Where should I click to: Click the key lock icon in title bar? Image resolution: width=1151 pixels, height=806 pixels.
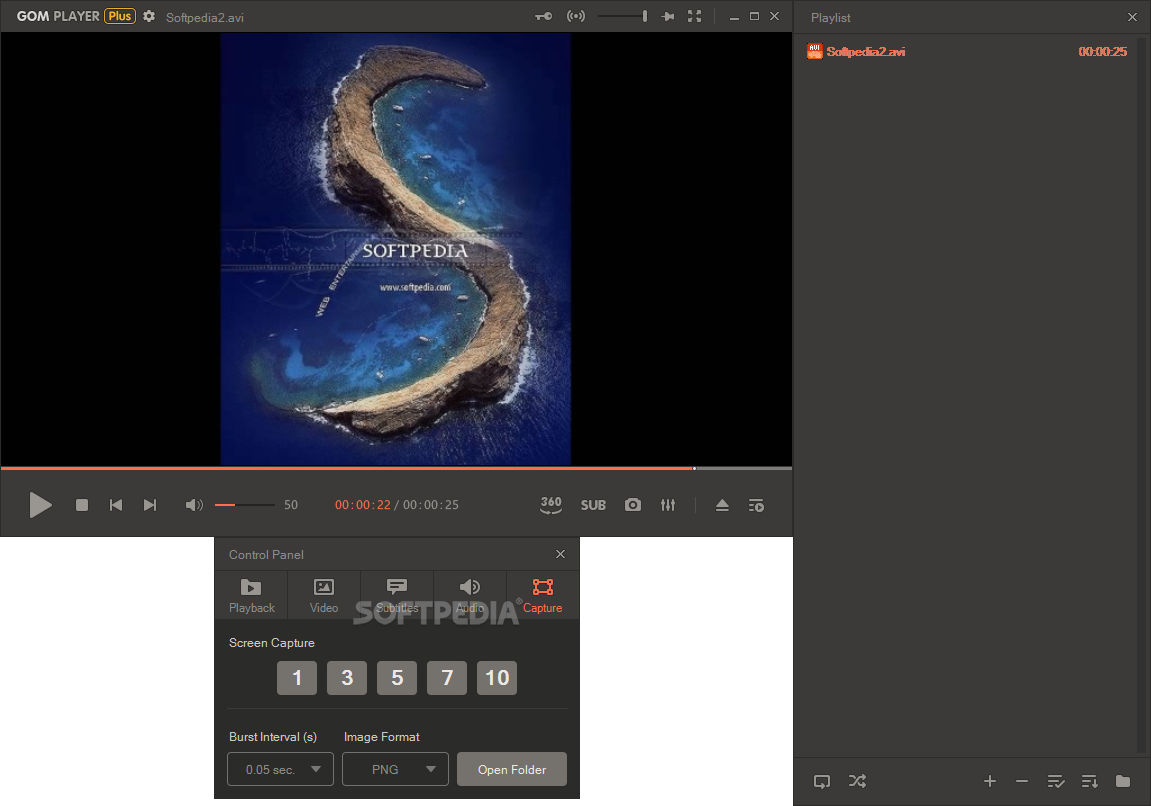click(x=543, y=16)
